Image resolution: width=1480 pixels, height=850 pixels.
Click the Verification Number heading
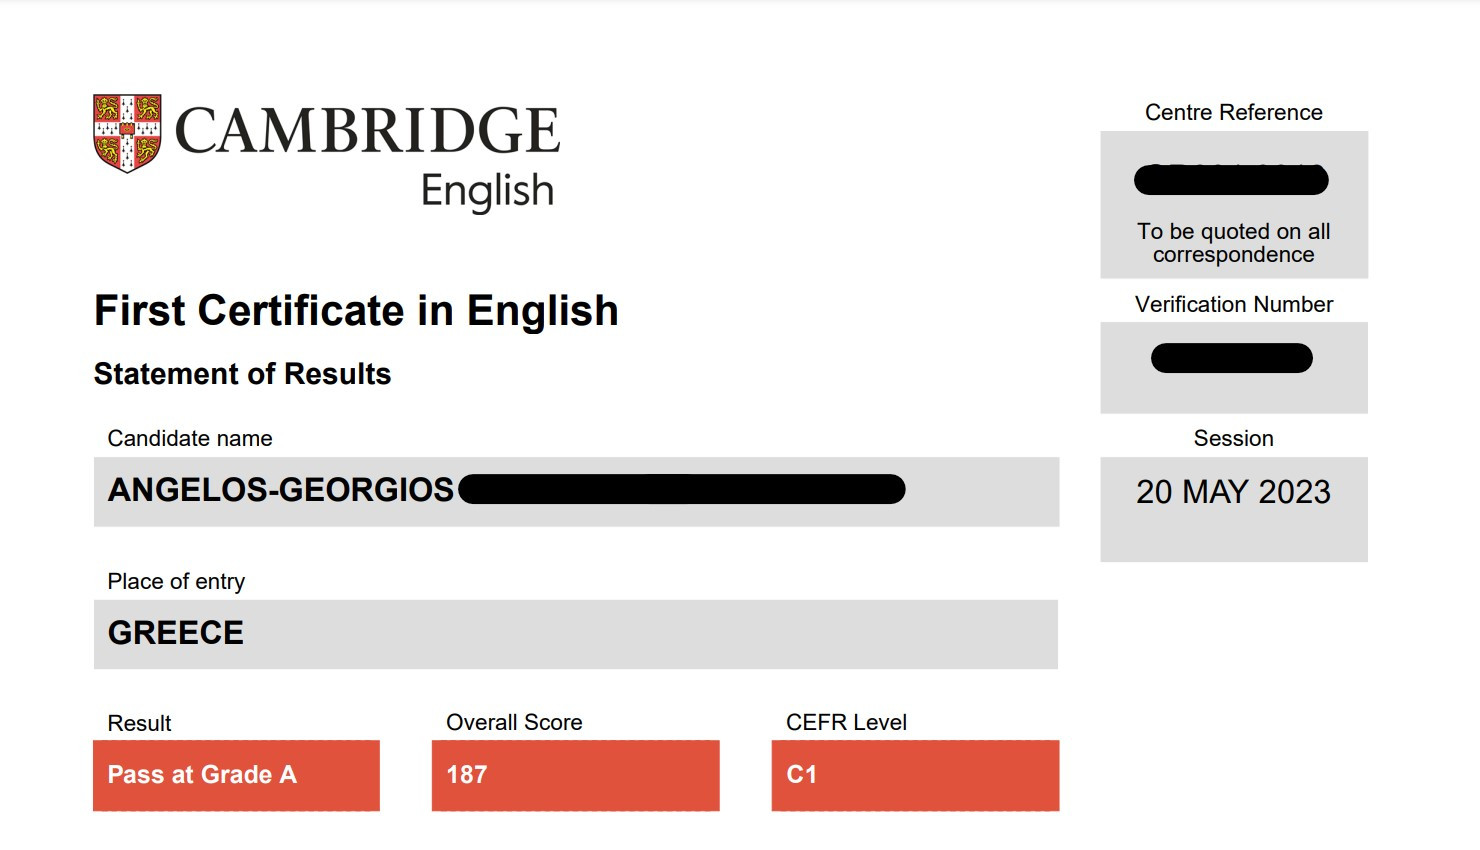tap(1233, 304)
